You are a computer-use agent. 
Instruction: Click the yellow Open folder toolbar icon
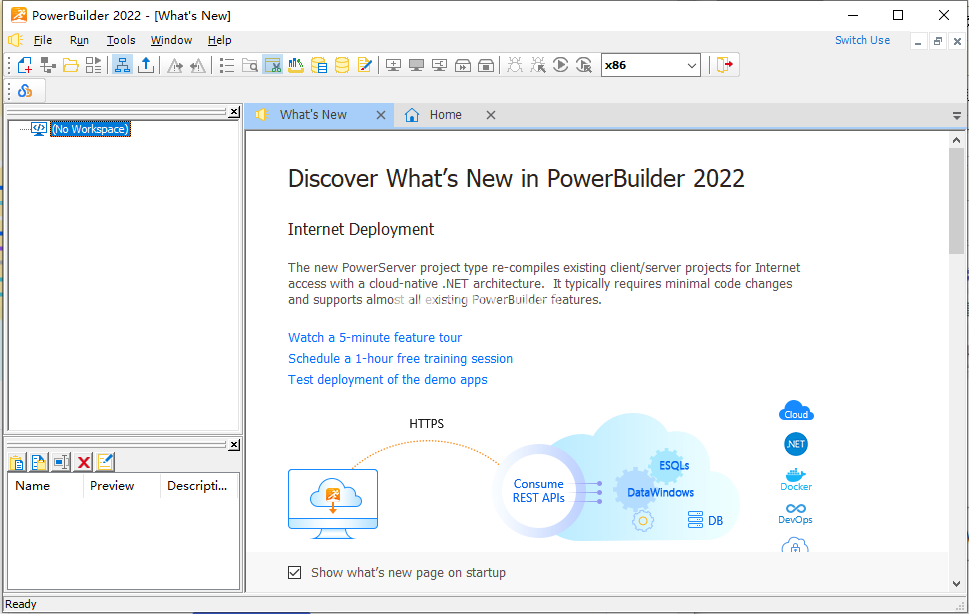(x=70, y=65)
